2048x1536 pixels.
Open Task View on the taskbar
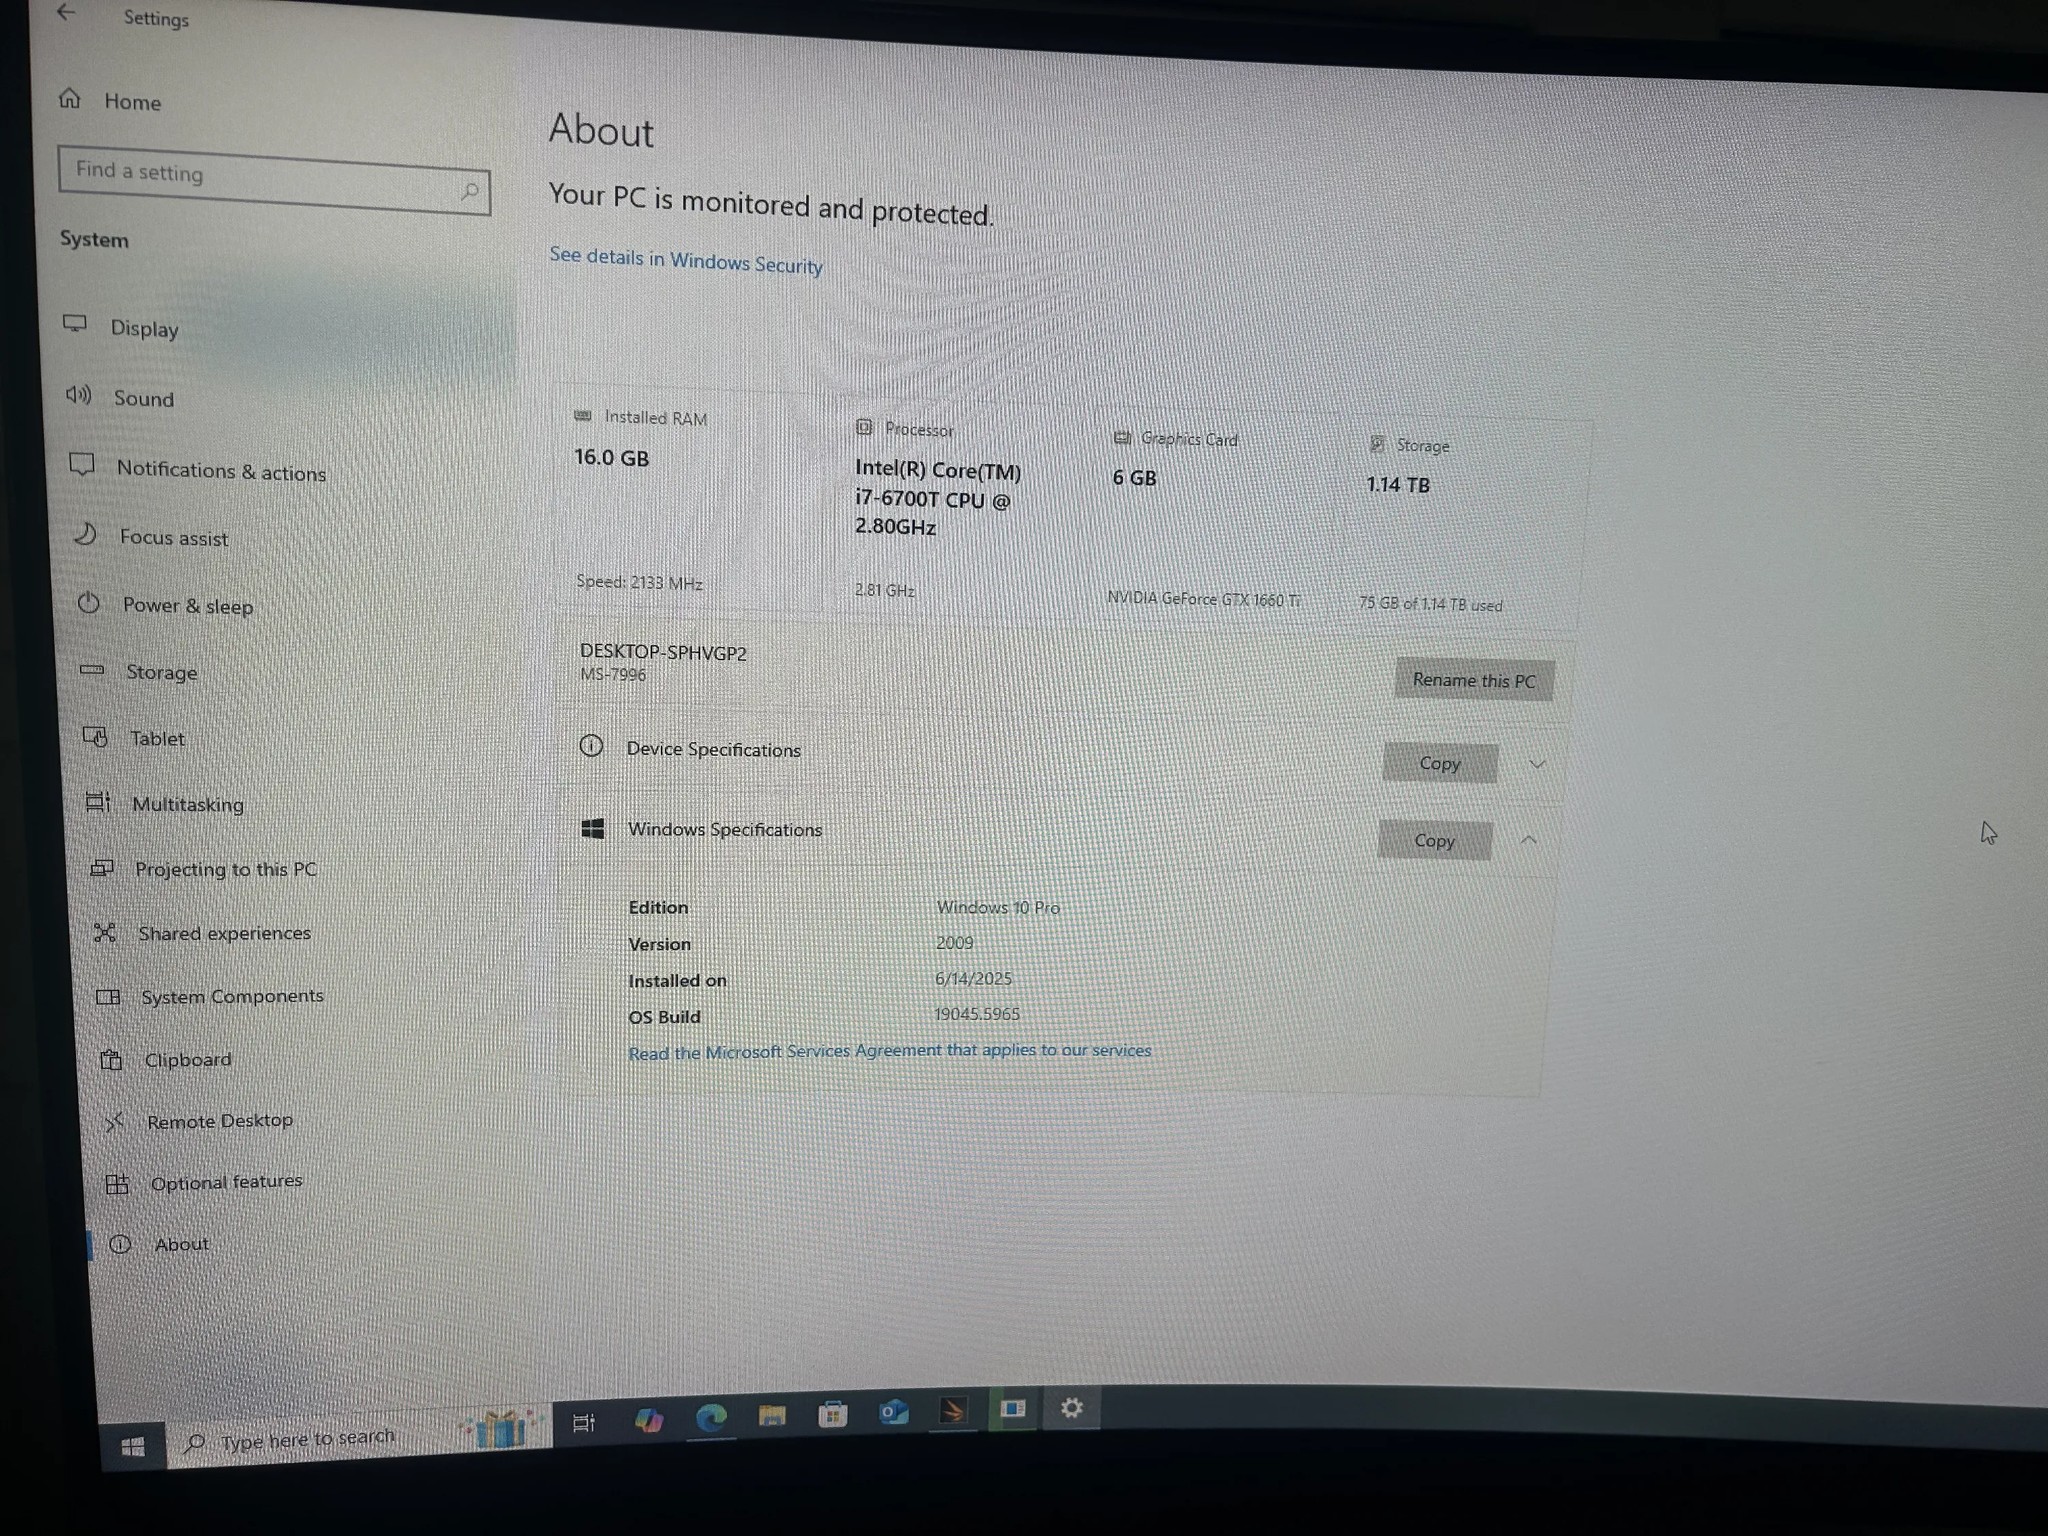pos(584,1423)
